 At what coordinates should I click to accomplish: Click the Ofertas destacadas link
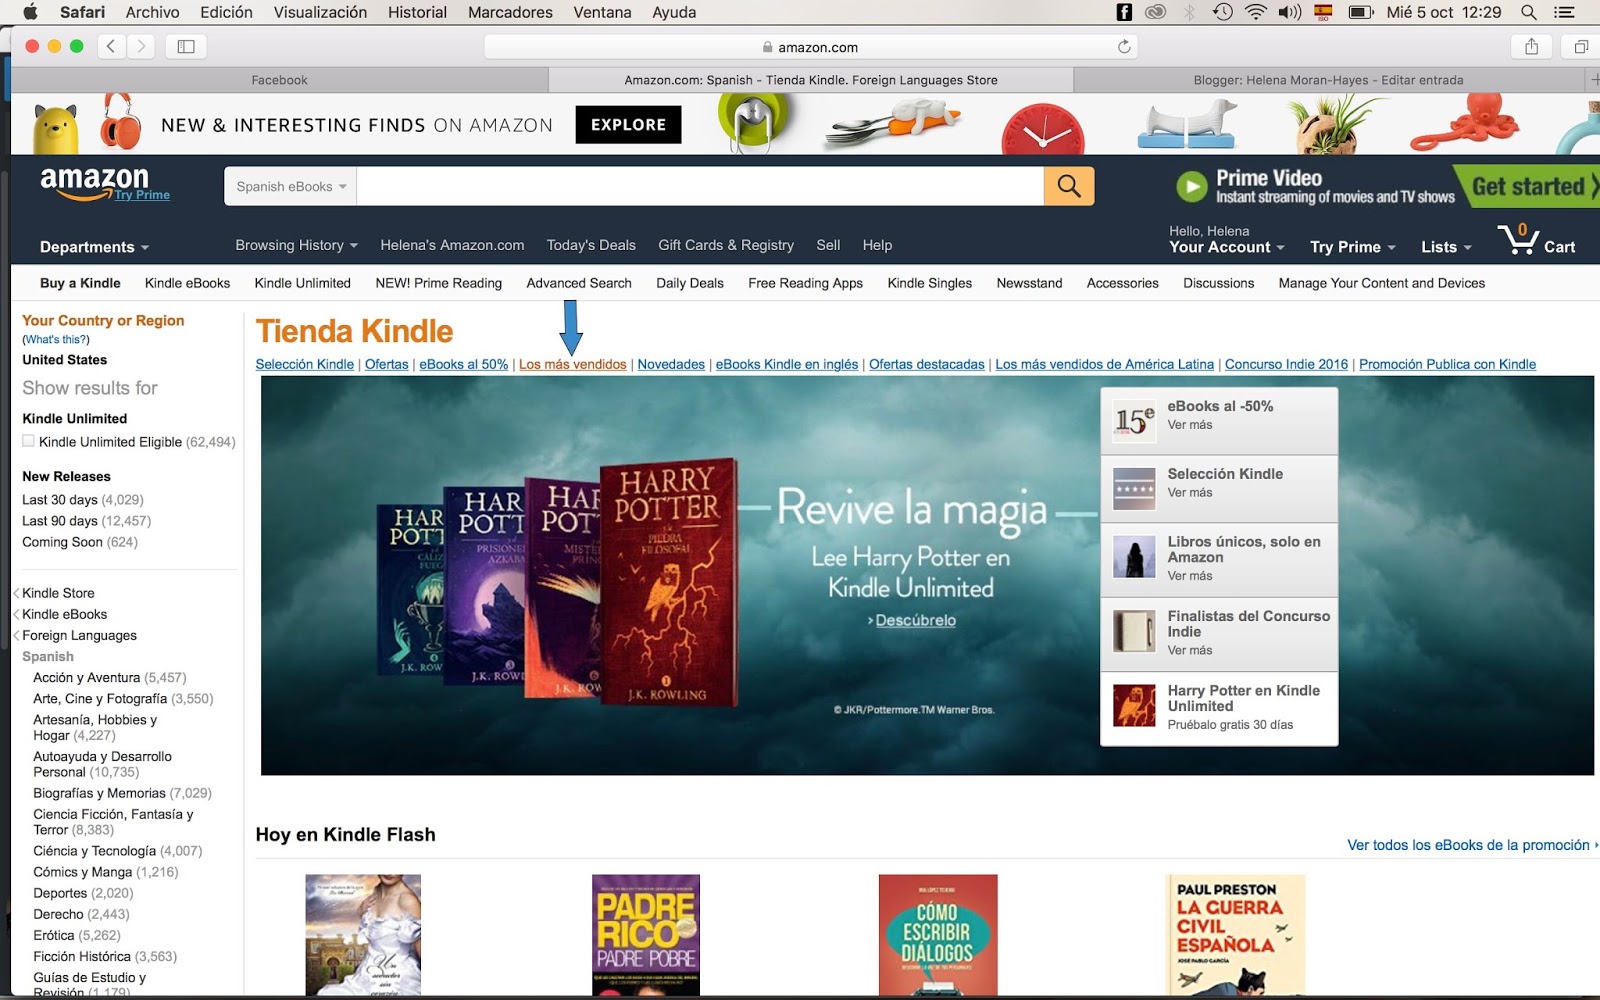coord(926,364)
